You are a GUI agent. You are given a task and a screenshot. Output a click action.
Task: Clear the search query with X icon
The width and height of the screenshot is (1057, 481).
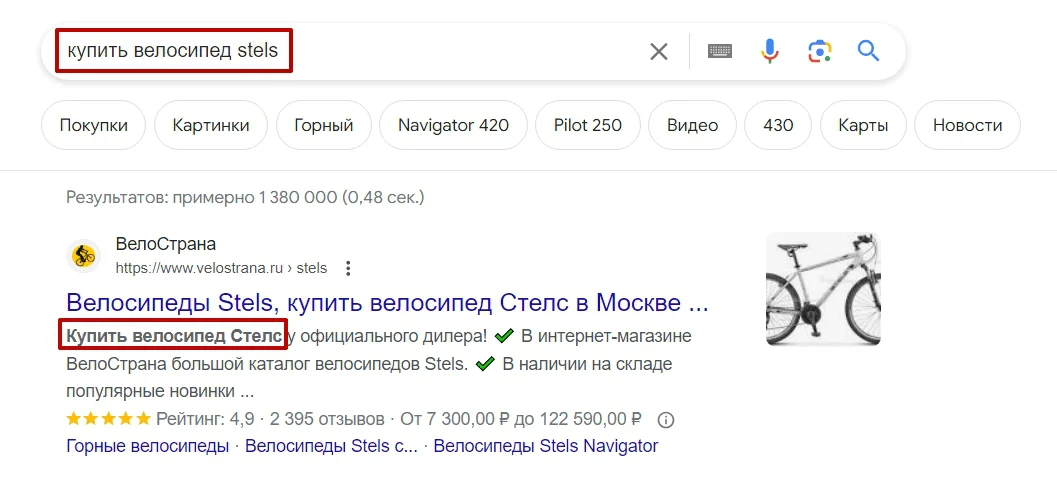tap(659, 51)
